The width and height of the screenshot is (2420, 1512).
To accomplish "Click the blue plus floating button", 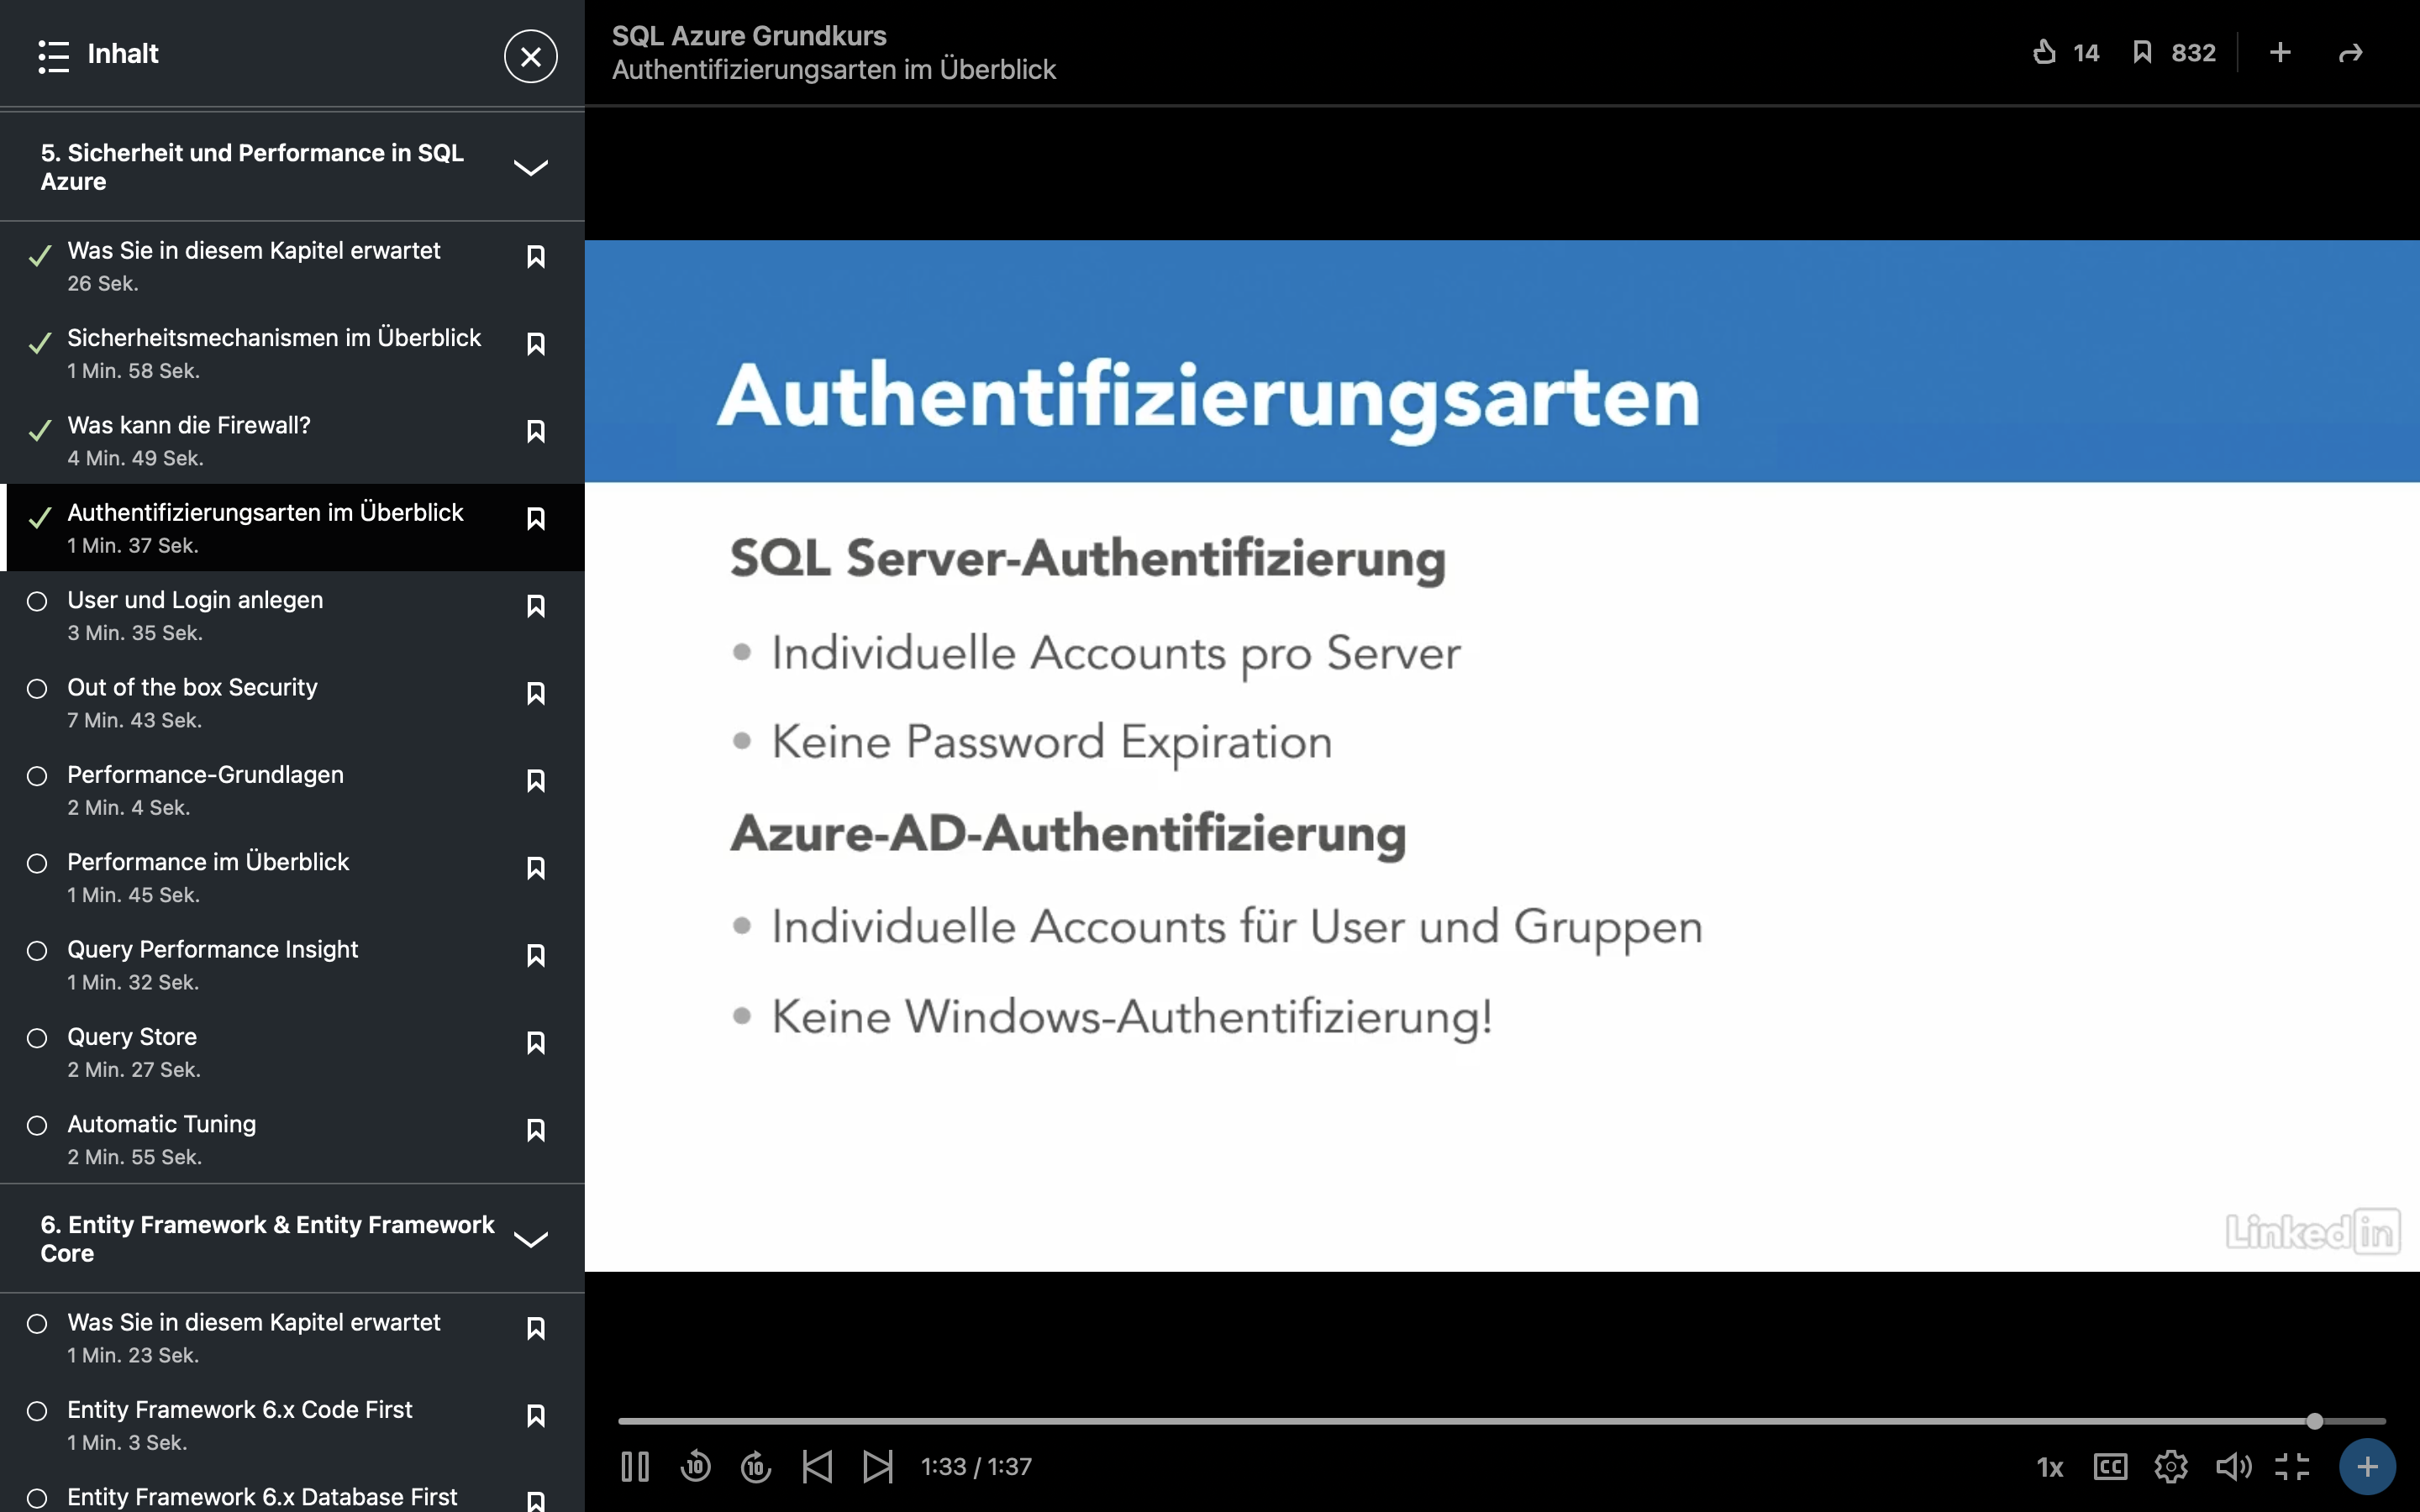I will tap(2367, 1467).
